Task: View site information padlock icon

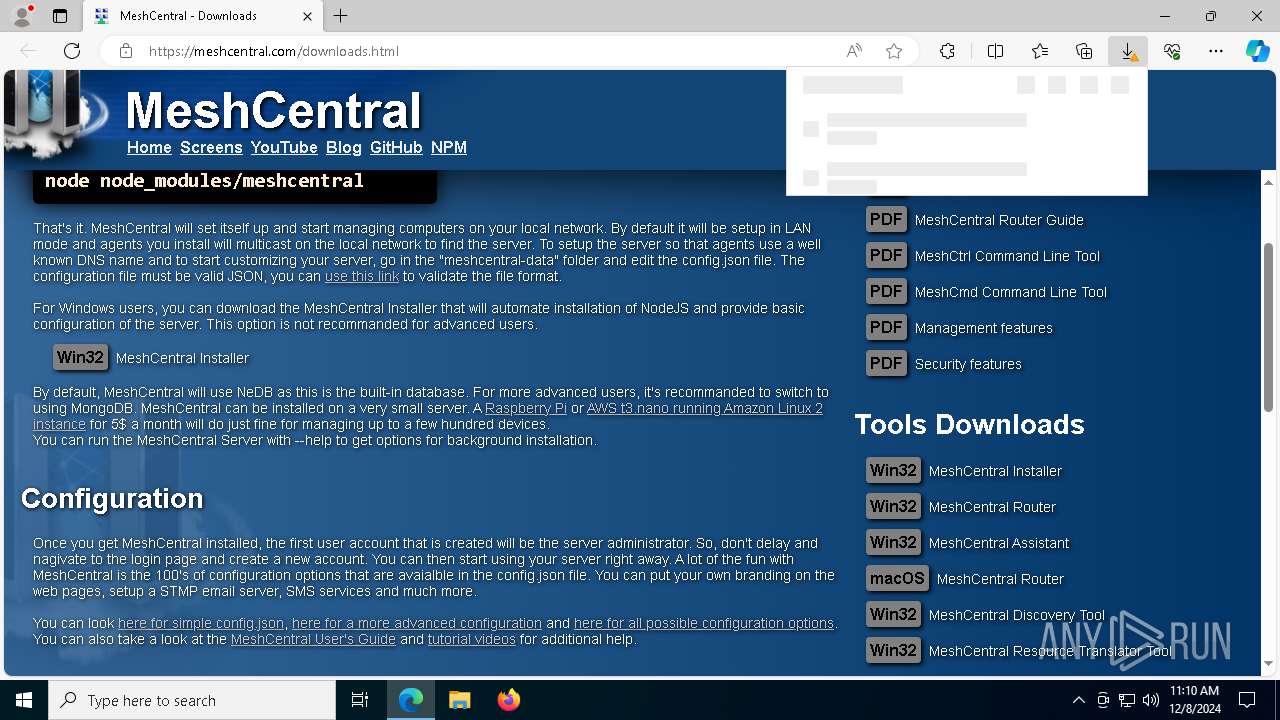Action: 126,51
